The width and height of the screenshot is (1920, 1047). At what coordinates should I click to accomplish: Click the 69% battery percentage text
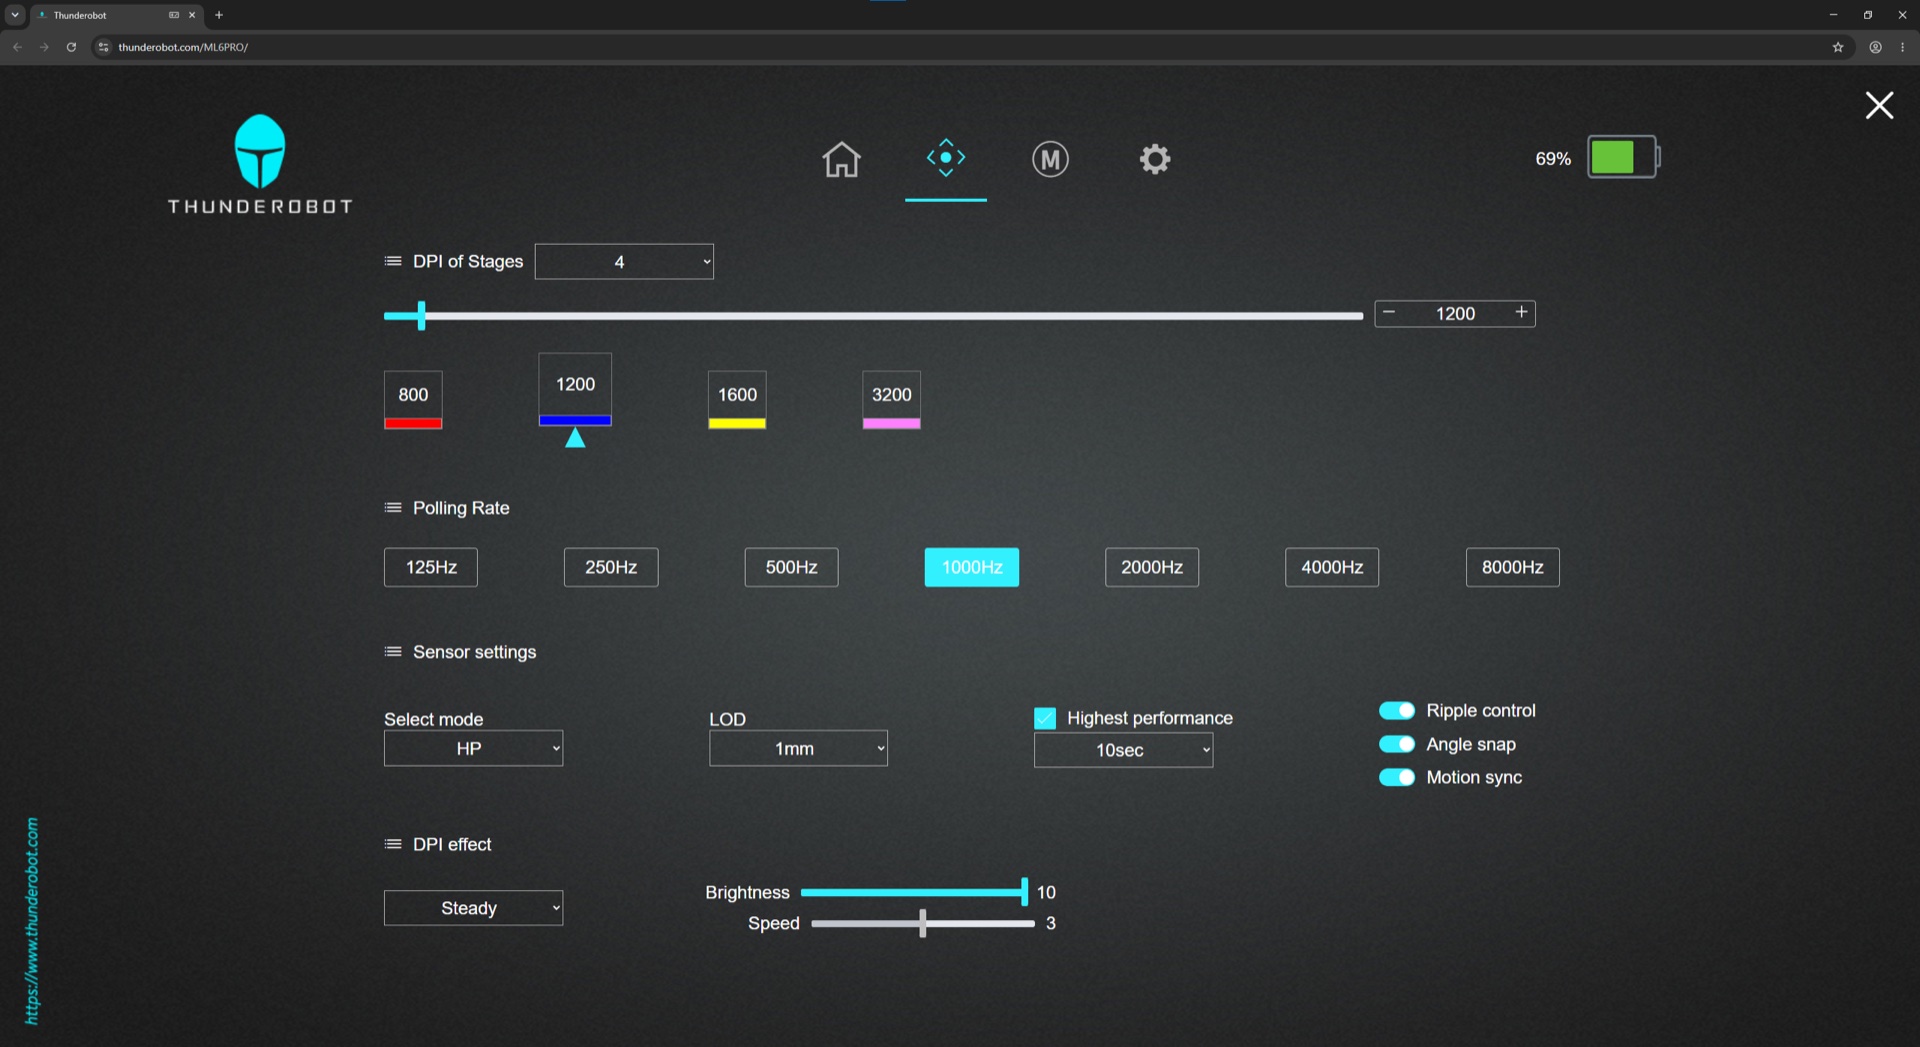[1553, 159]
